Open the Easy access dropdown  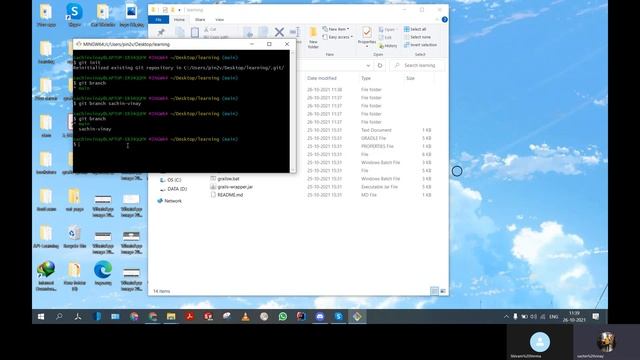[338, 37]
